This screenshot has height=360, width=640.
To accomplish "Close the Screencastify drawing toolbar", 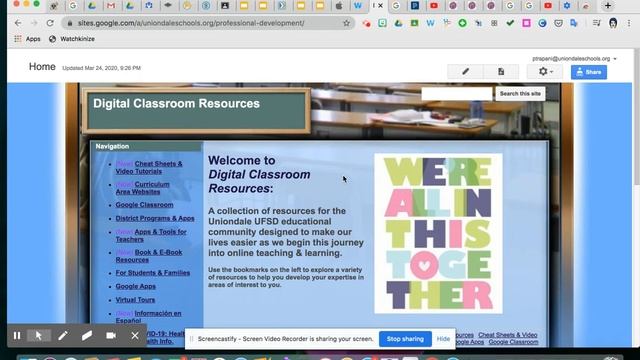I will [135, 336].
